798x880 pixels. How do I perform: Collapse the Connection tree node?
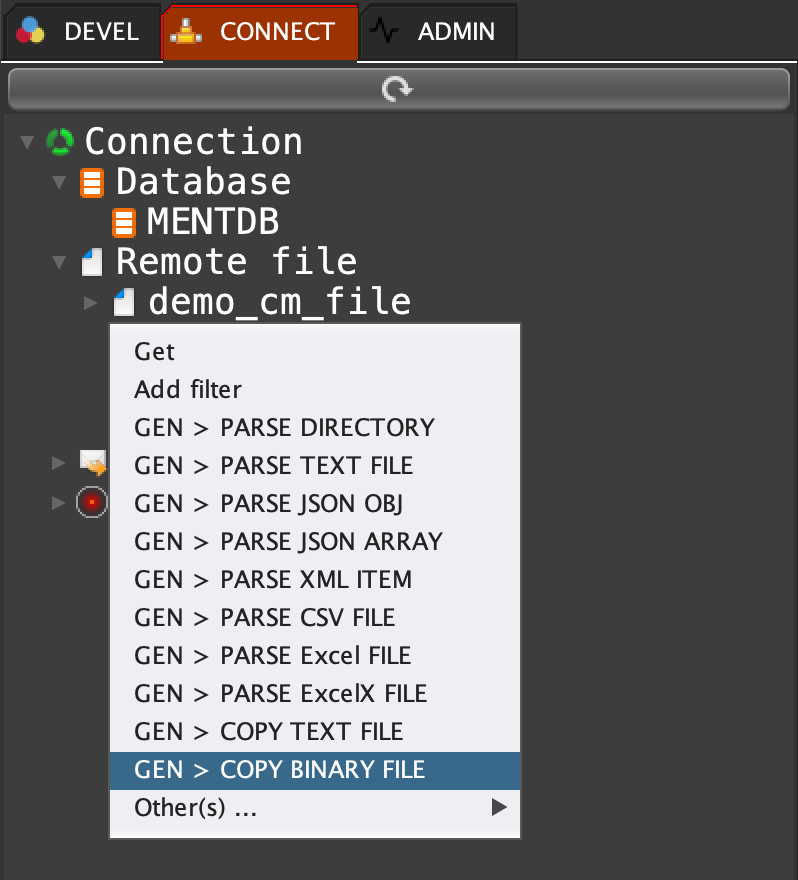[x=27, y=143]
